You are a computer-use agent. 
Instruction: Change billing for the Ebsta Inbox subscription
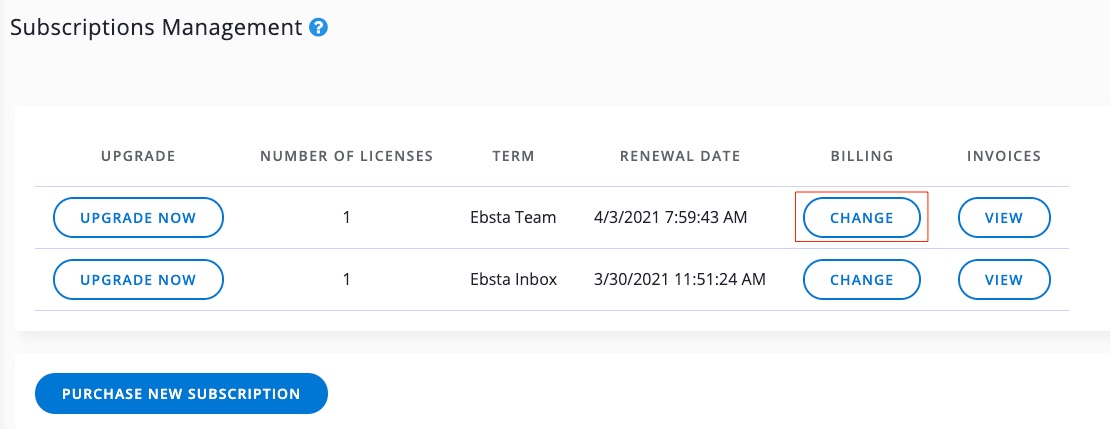click(x=861, y=280)
